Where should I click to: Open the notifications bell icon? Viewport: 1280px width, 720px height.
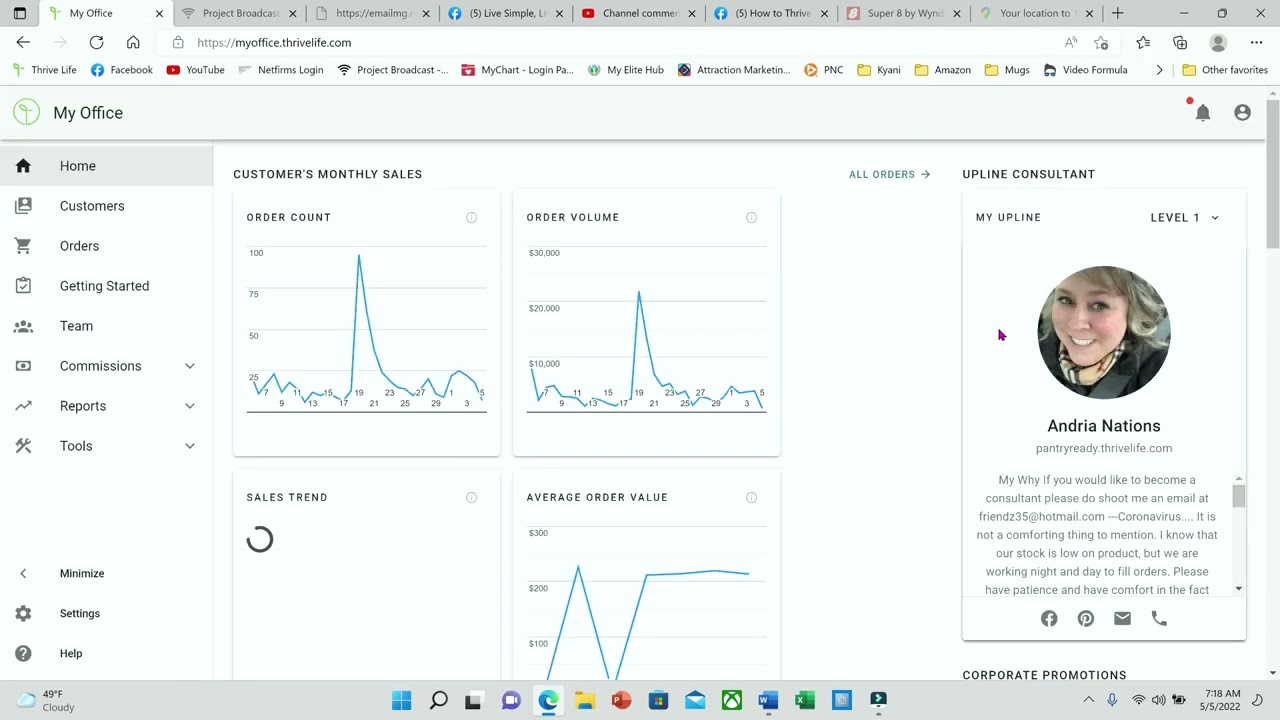click(1203, 113)
